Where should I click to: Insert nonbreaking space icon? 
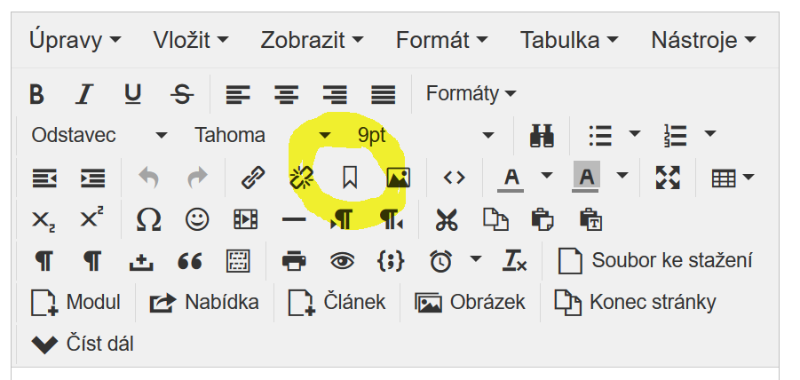coord(141,262)
